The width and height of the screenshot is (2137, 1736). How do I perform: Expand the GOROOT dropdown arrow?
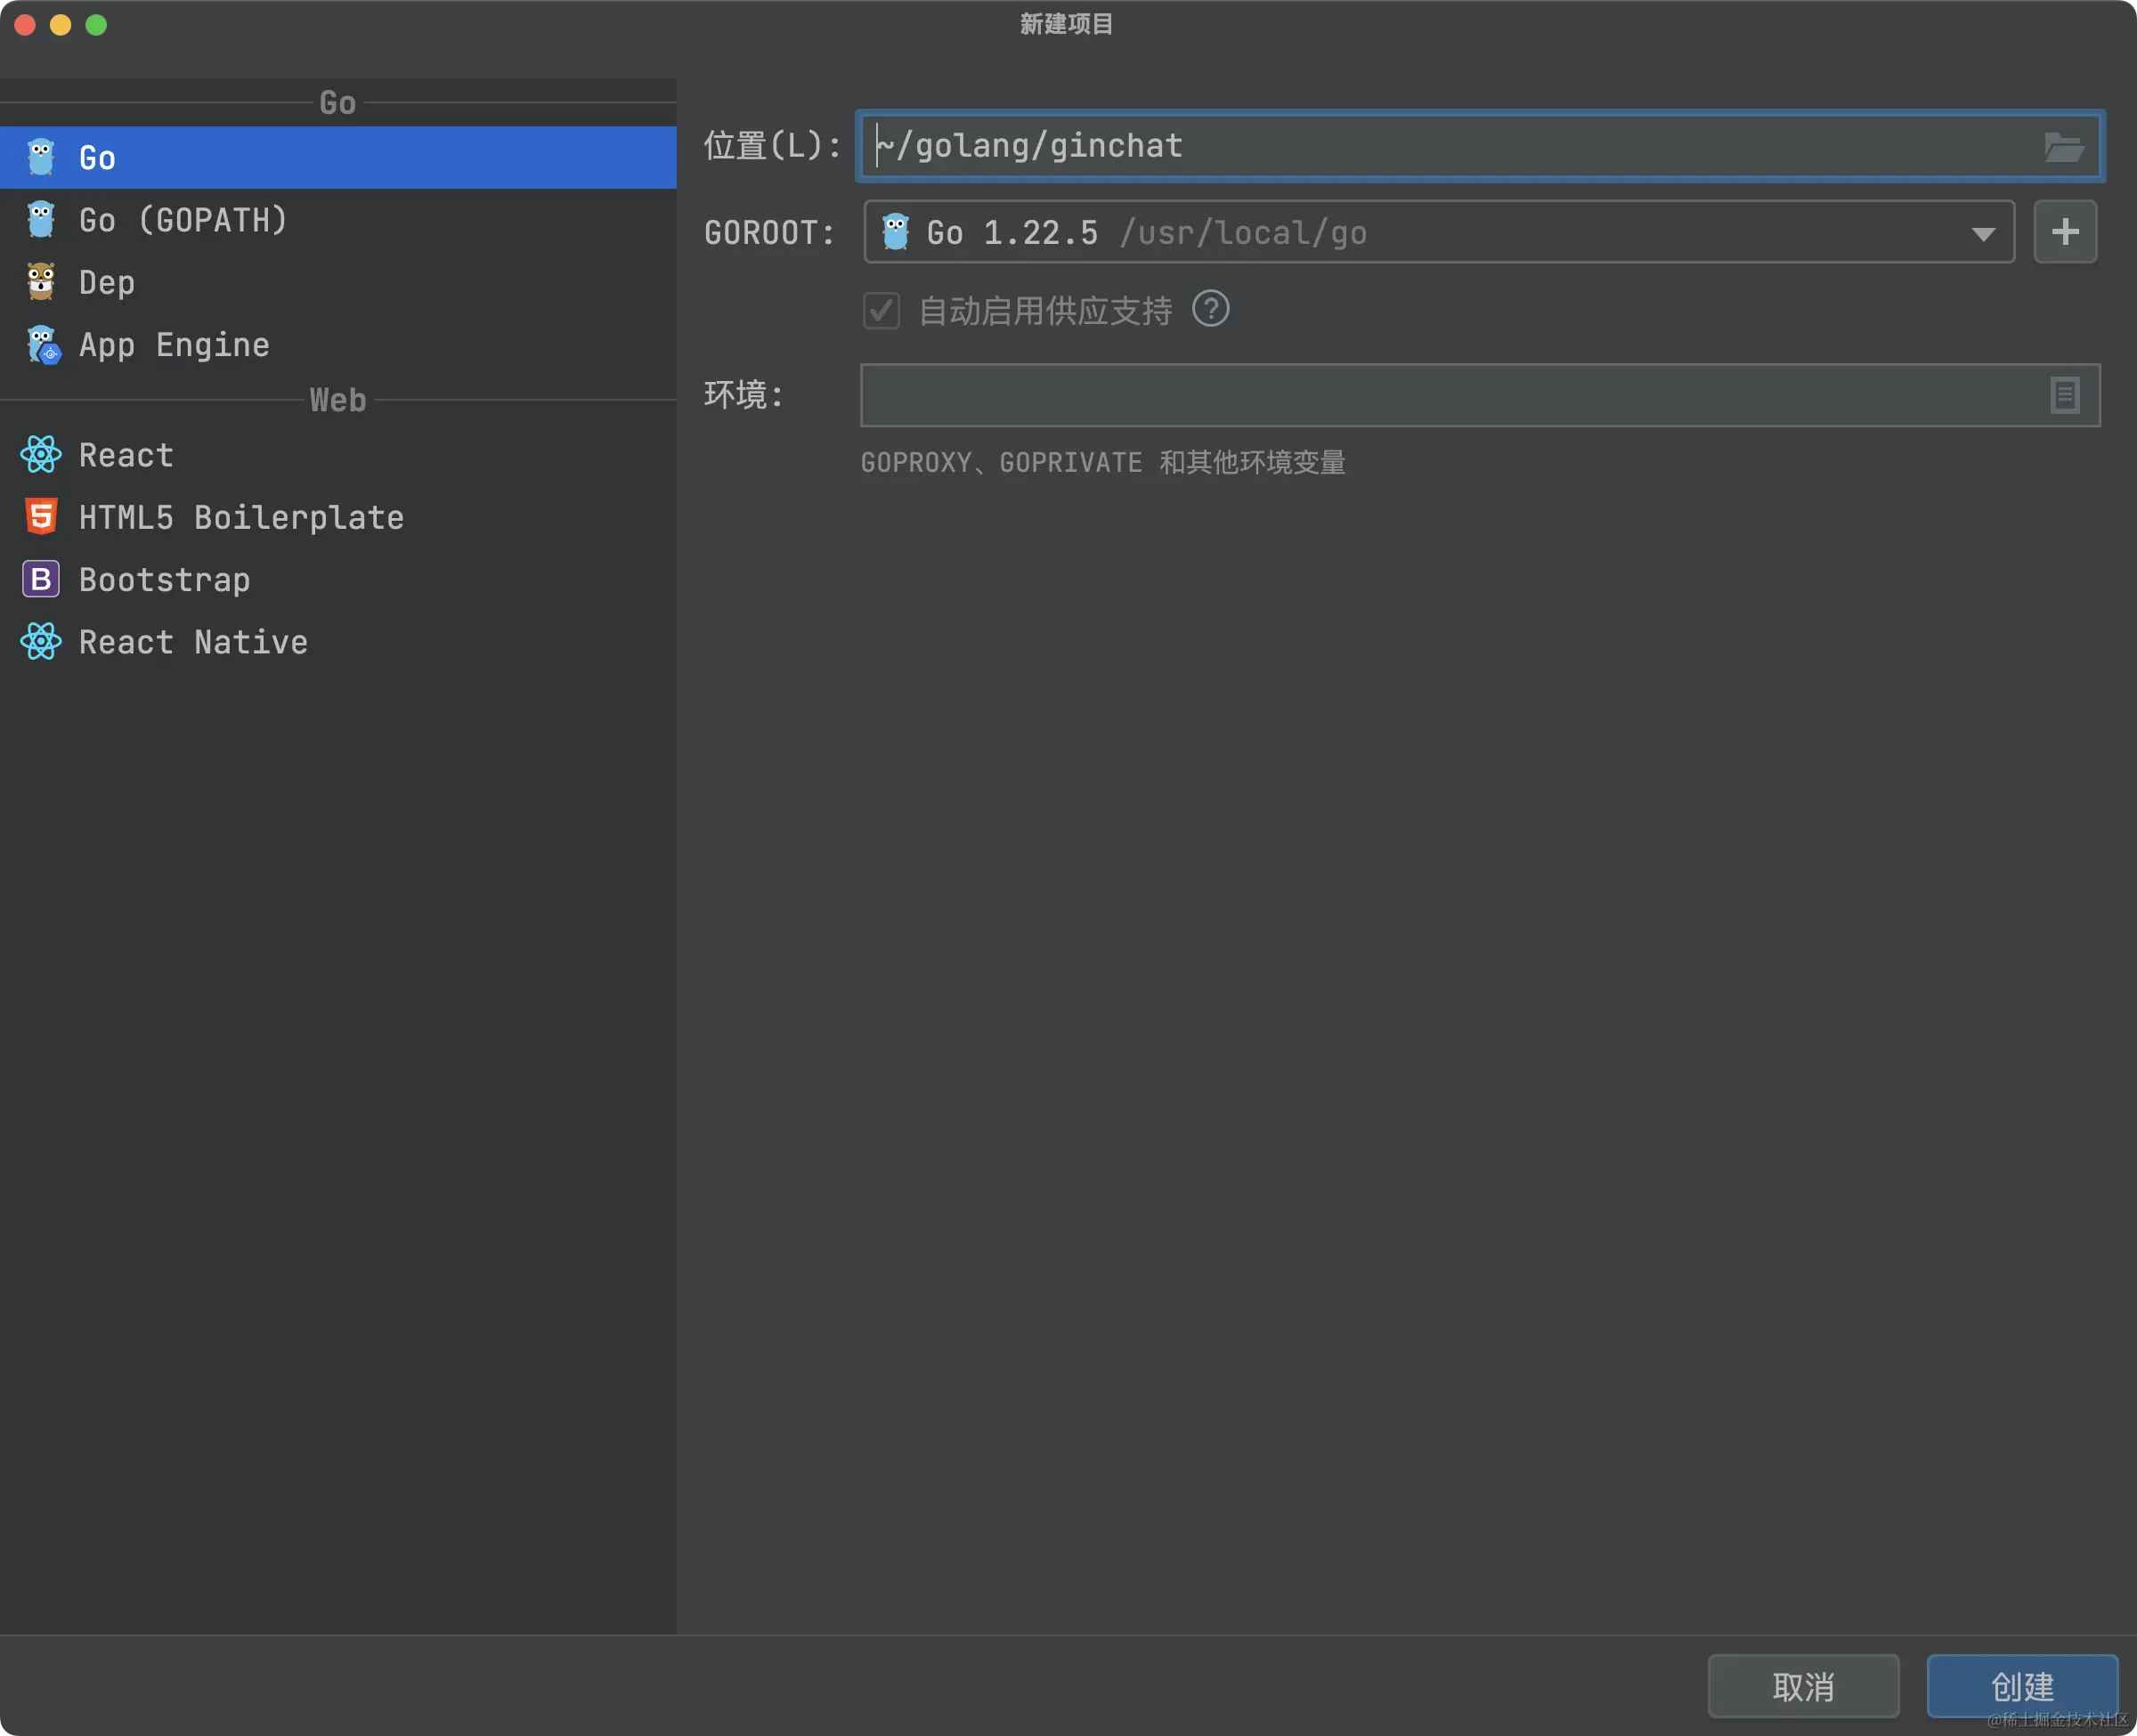pyautogui.click(x=1983, y=233)
